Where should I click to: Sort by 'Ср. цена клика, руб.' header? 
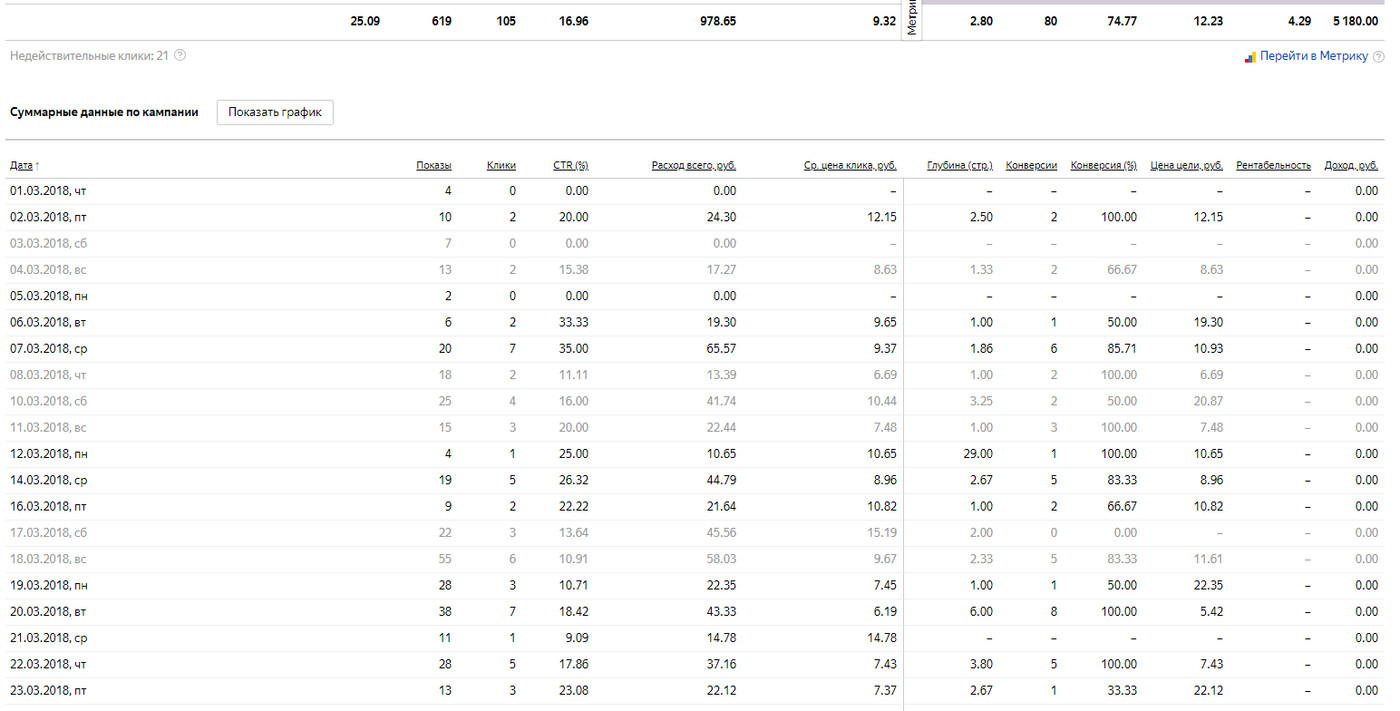850,165
